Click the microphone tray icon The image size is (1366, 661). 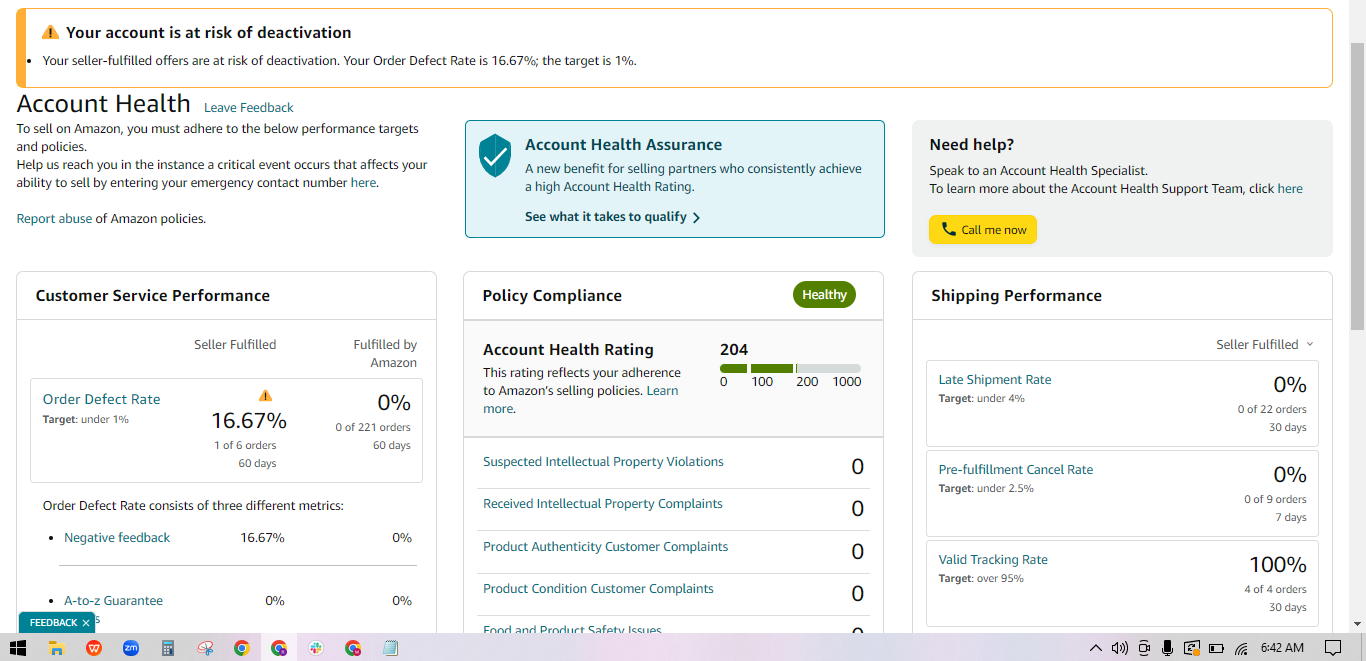(x=1167, y=648)
